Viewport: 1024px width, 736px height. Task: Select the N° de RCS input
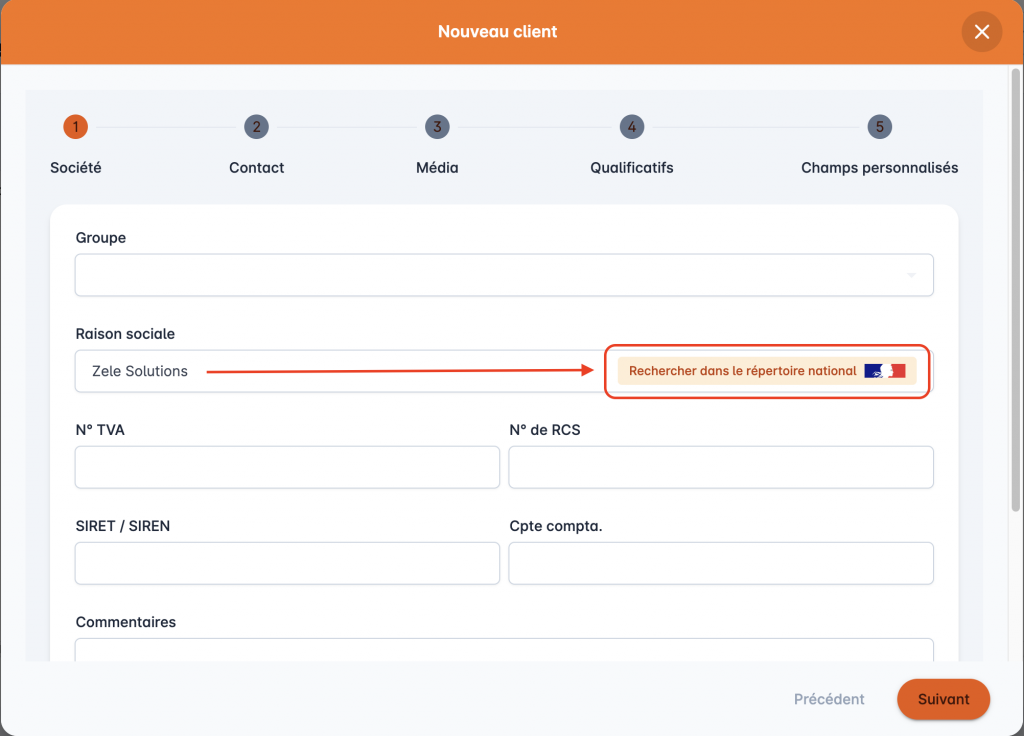tap(720, 467)
